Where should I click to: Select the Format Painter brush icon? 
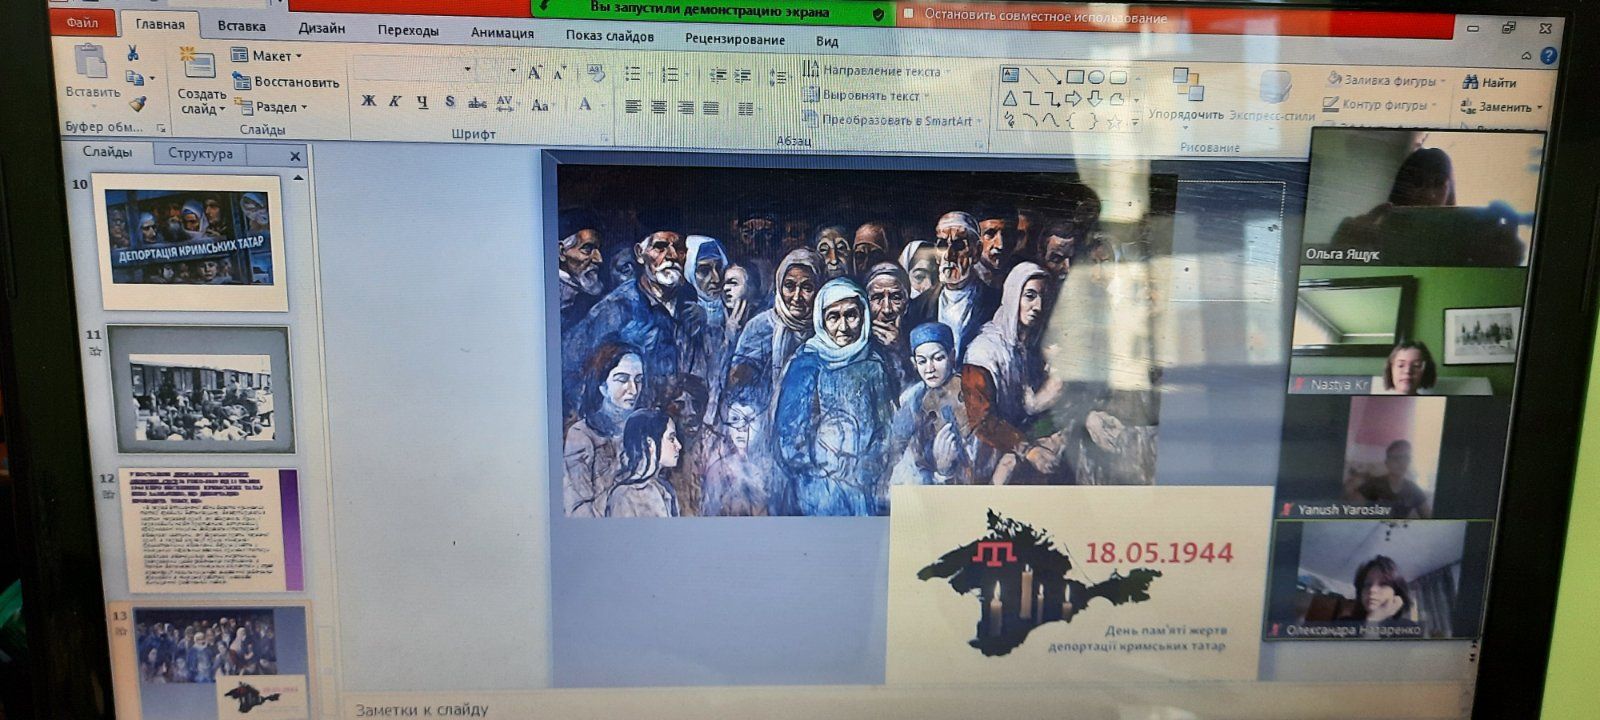click(137, 104)
